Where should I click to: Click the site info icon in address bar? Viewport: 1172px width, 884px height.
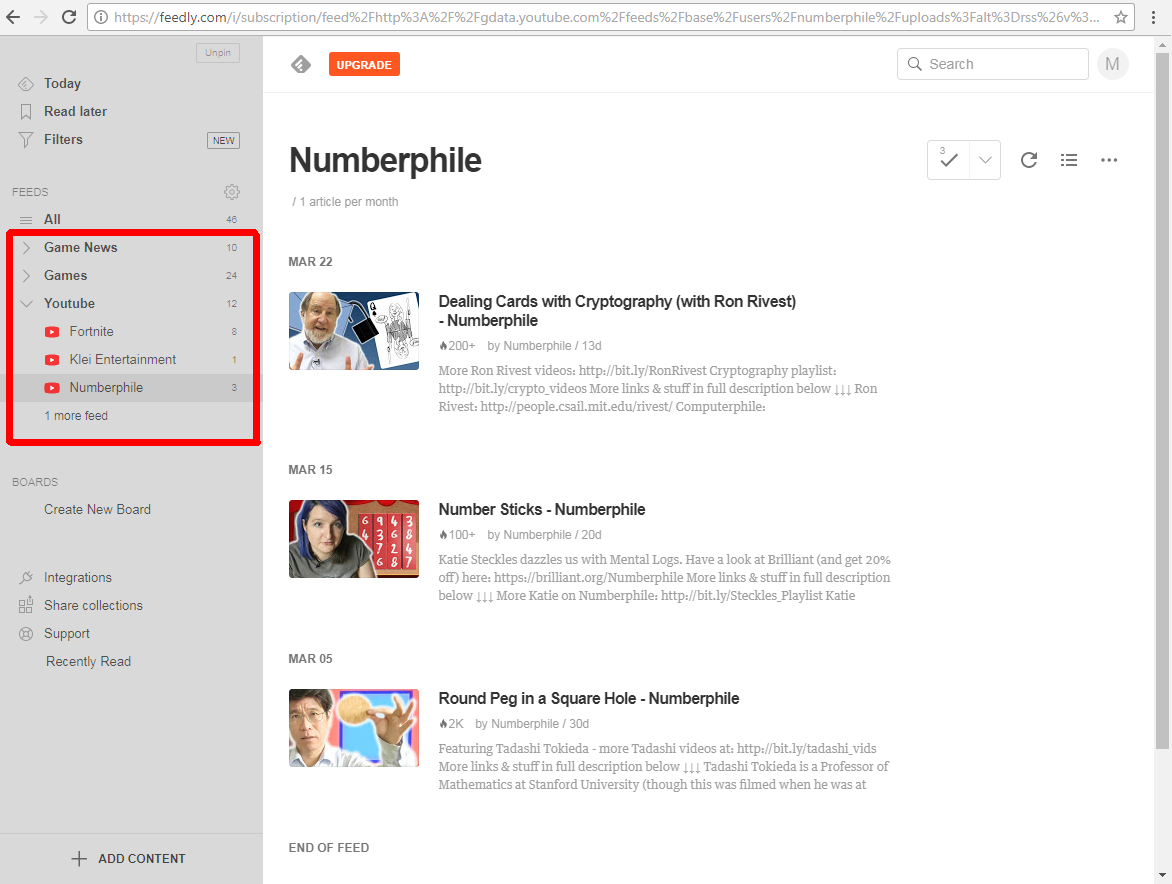(101, 16)
